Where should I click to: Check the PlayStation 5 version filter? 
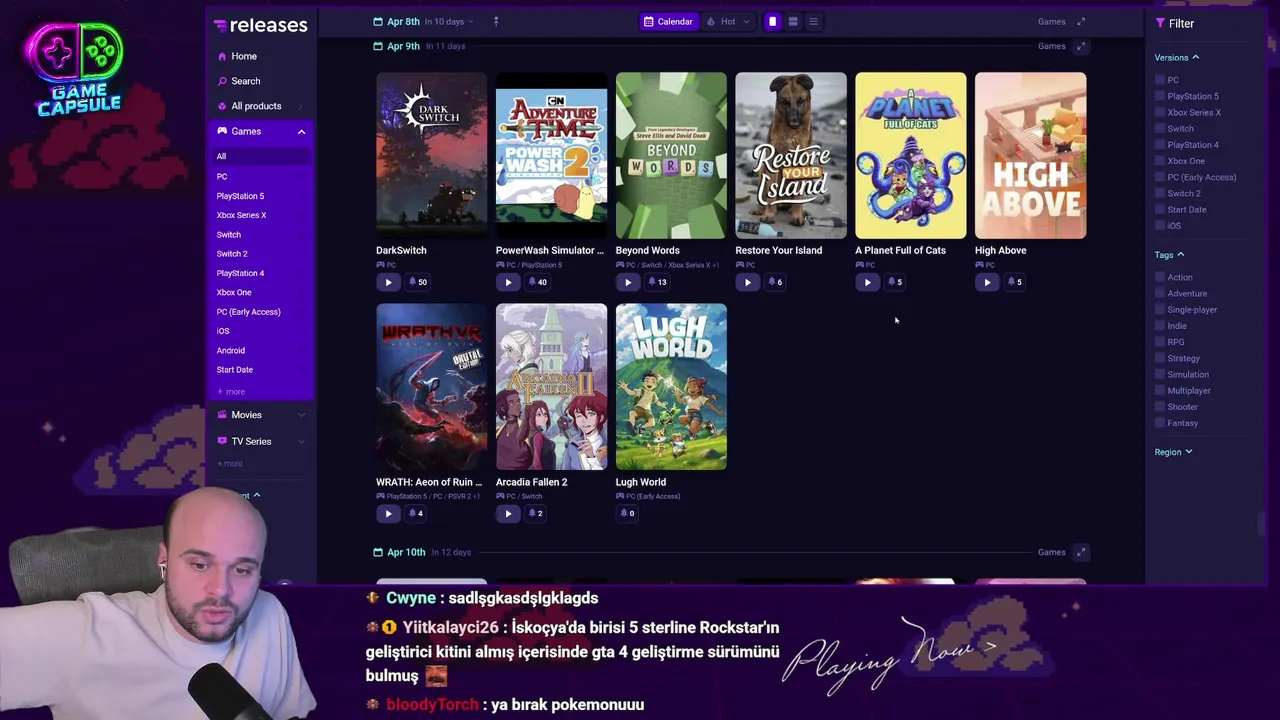(x=1160, y=96)
